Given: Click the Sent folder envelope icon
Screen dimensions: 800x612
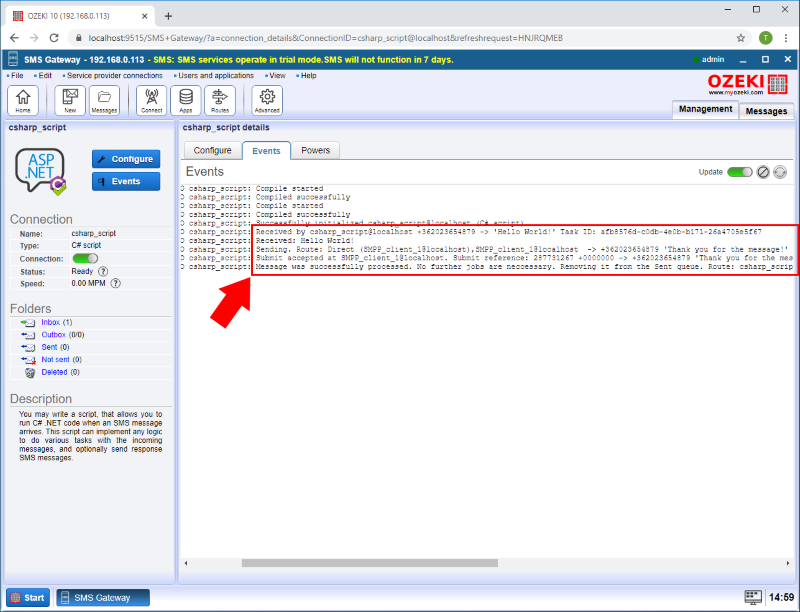Looking at the screenshot, I should click(x=28, y=347).
